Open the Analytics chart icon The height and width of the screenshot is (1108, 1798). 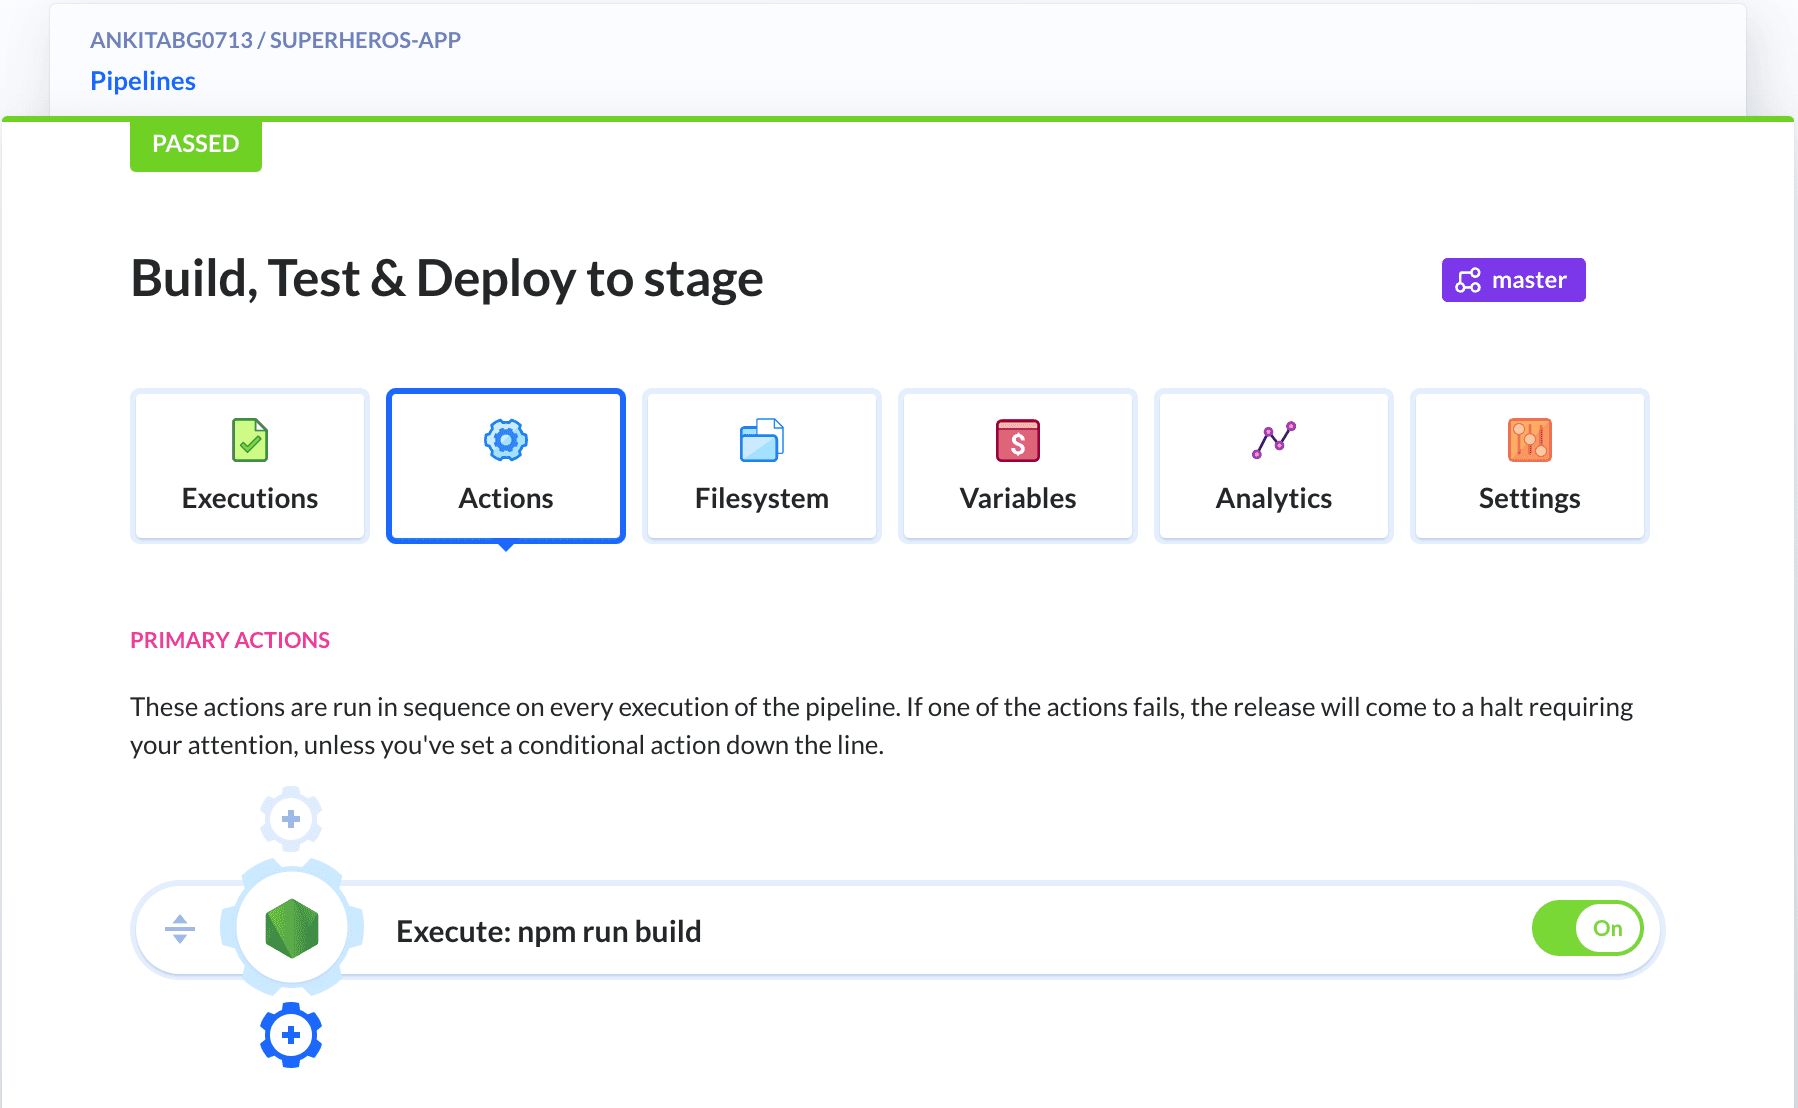coord(1273,439)
